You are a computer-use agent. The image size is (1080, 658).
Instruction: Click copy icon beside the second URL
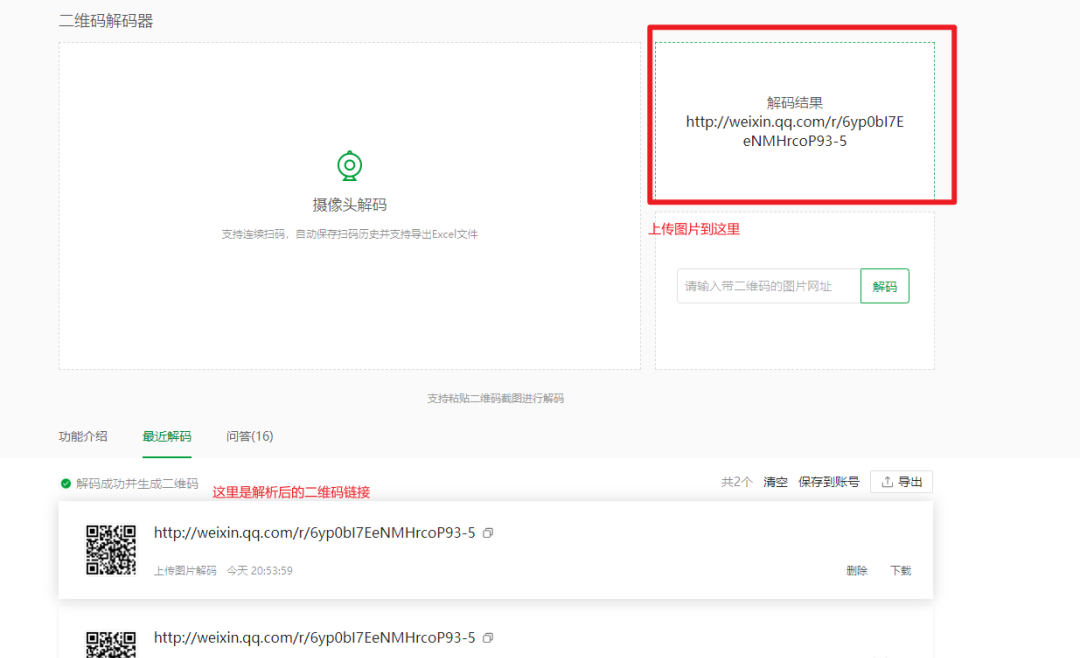click(x=488, y=638)
